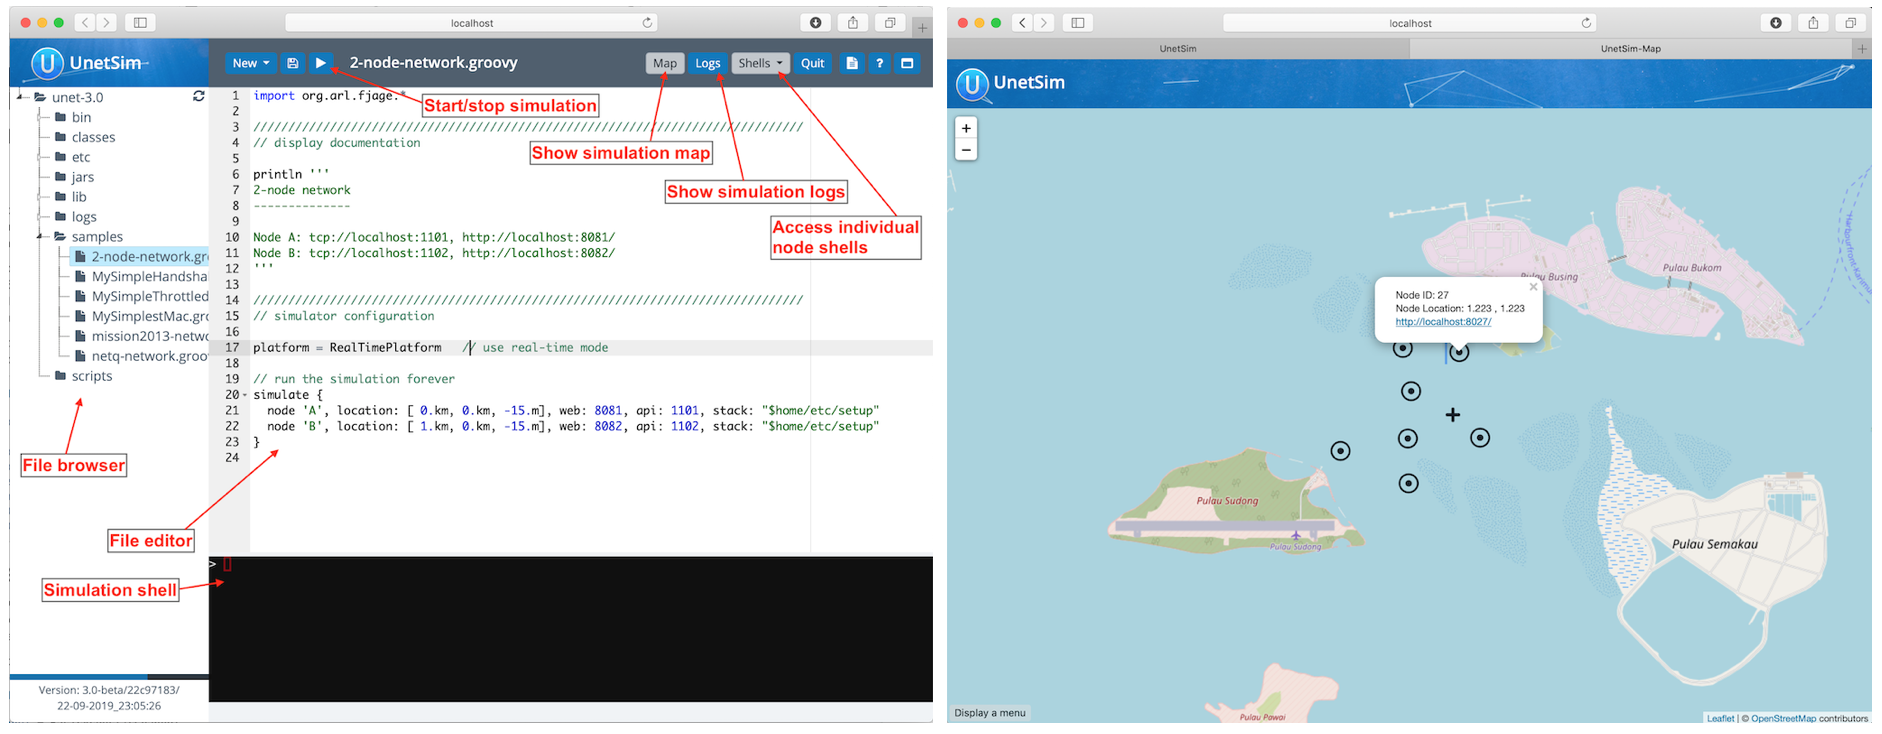Add new tab in left browser
This screenshot has height=734, width=1882.
922,27
